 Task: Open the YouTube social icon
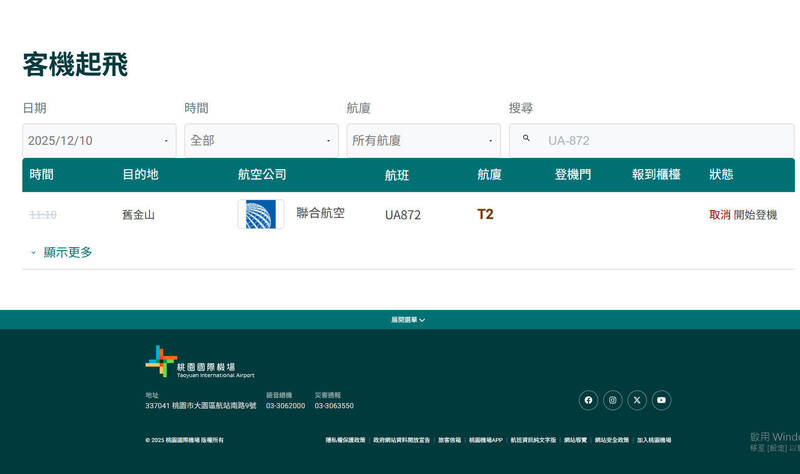(x=661, y=400)
